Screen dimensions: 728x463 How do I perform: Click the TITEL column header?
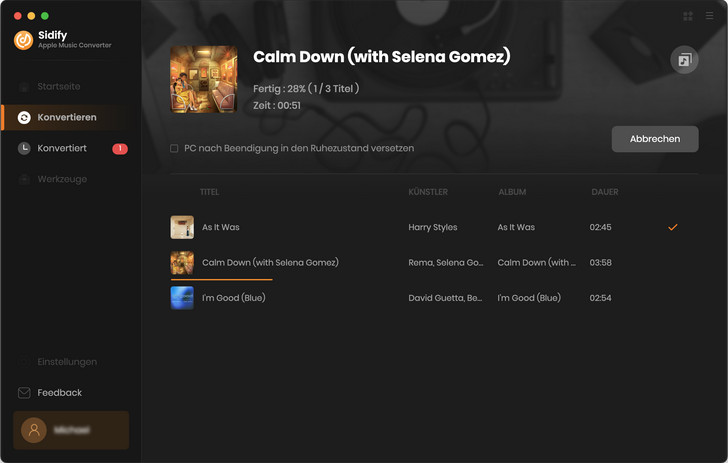[x=209, y=192]
